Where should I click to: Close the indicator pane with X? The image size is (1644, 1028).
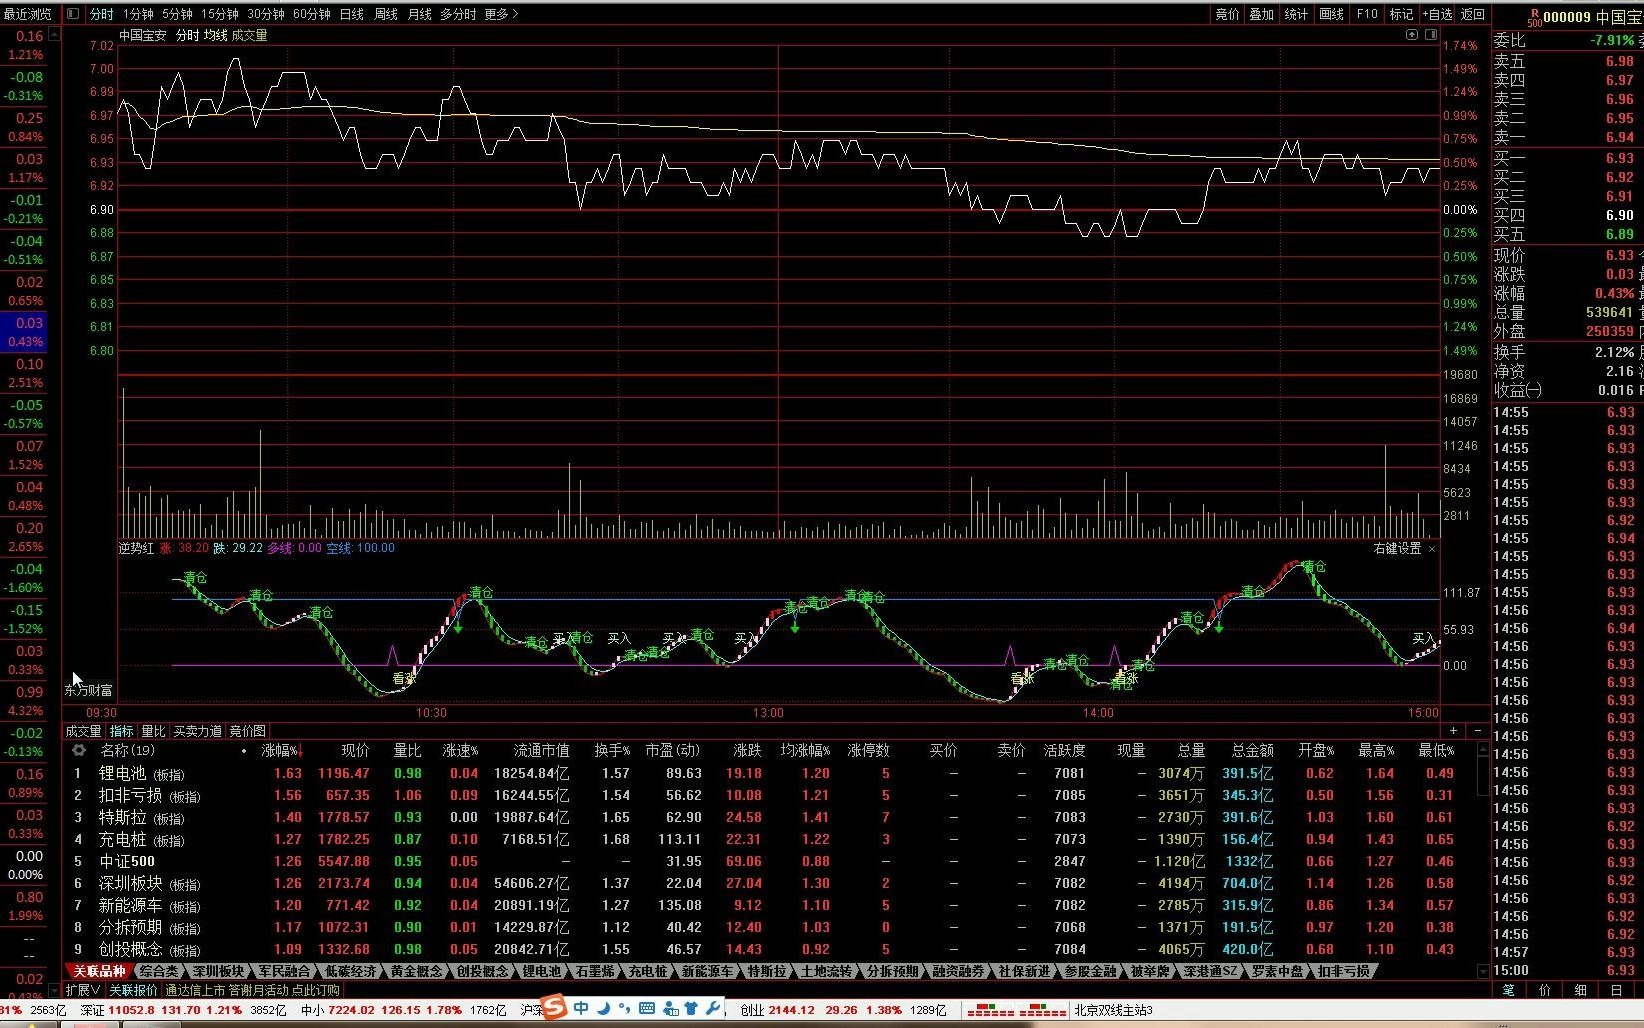(x=1432, y=549)
